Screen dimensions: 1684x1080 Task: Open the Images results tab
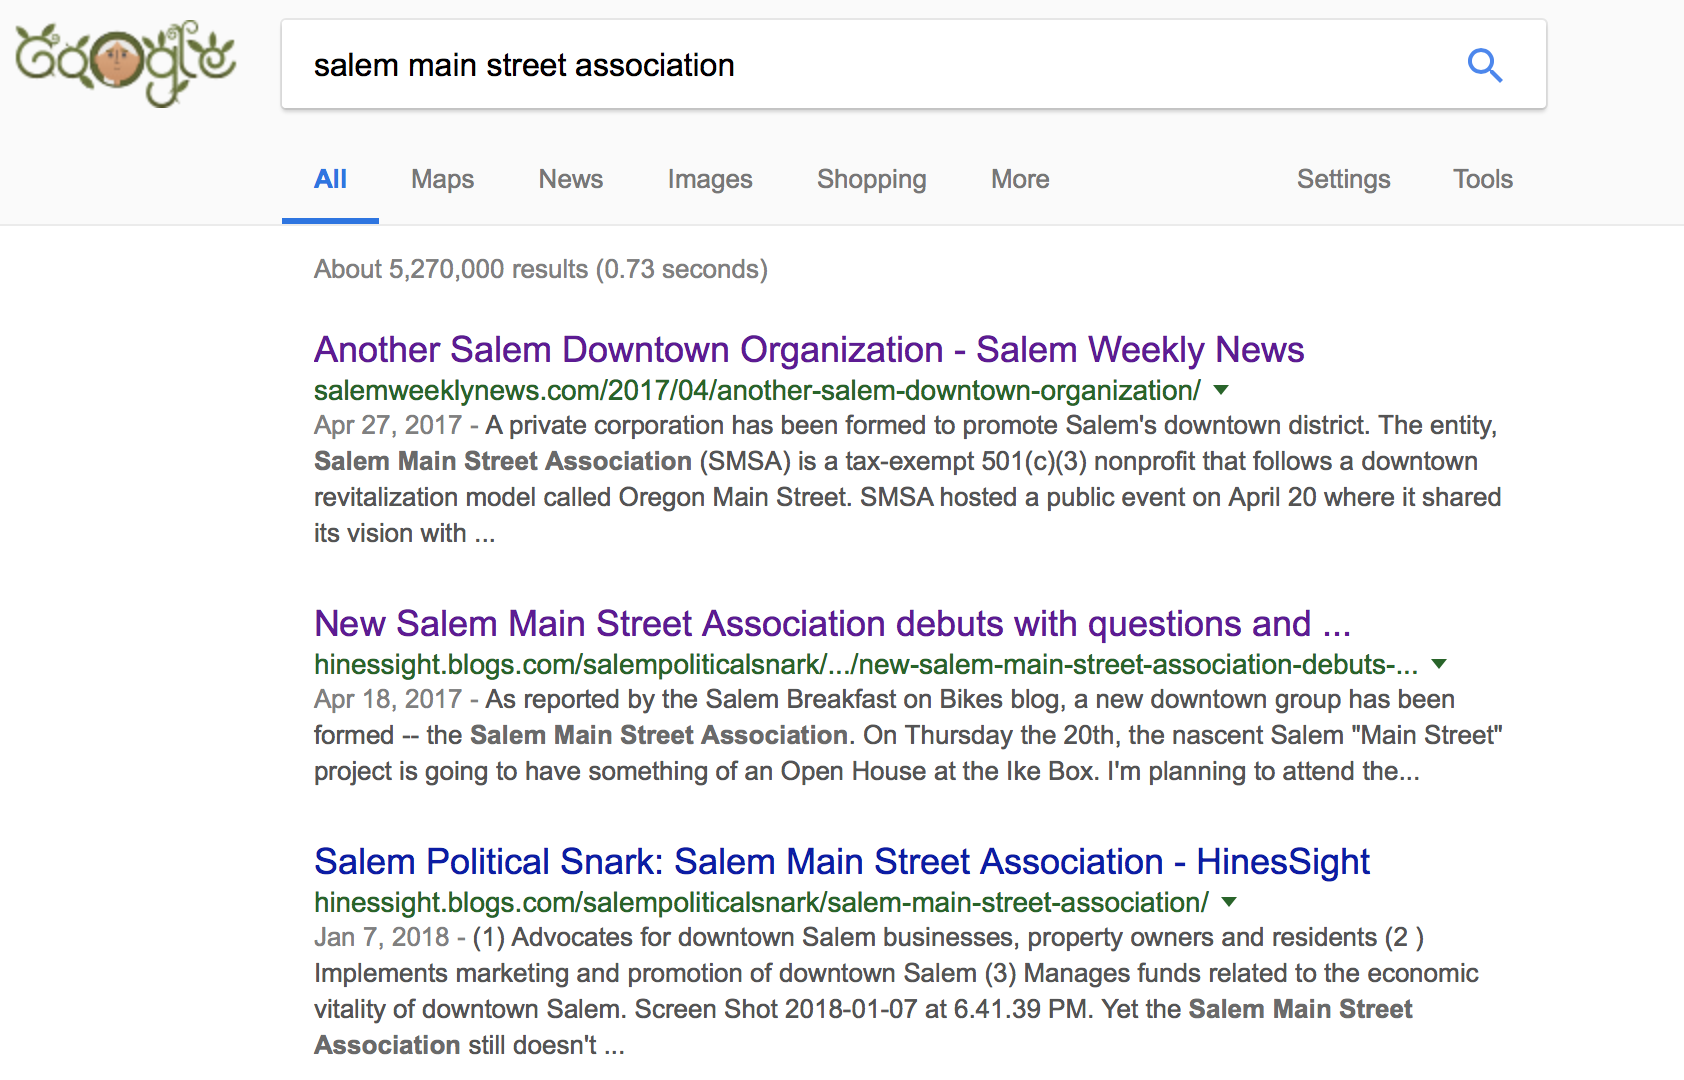point(709,179)
